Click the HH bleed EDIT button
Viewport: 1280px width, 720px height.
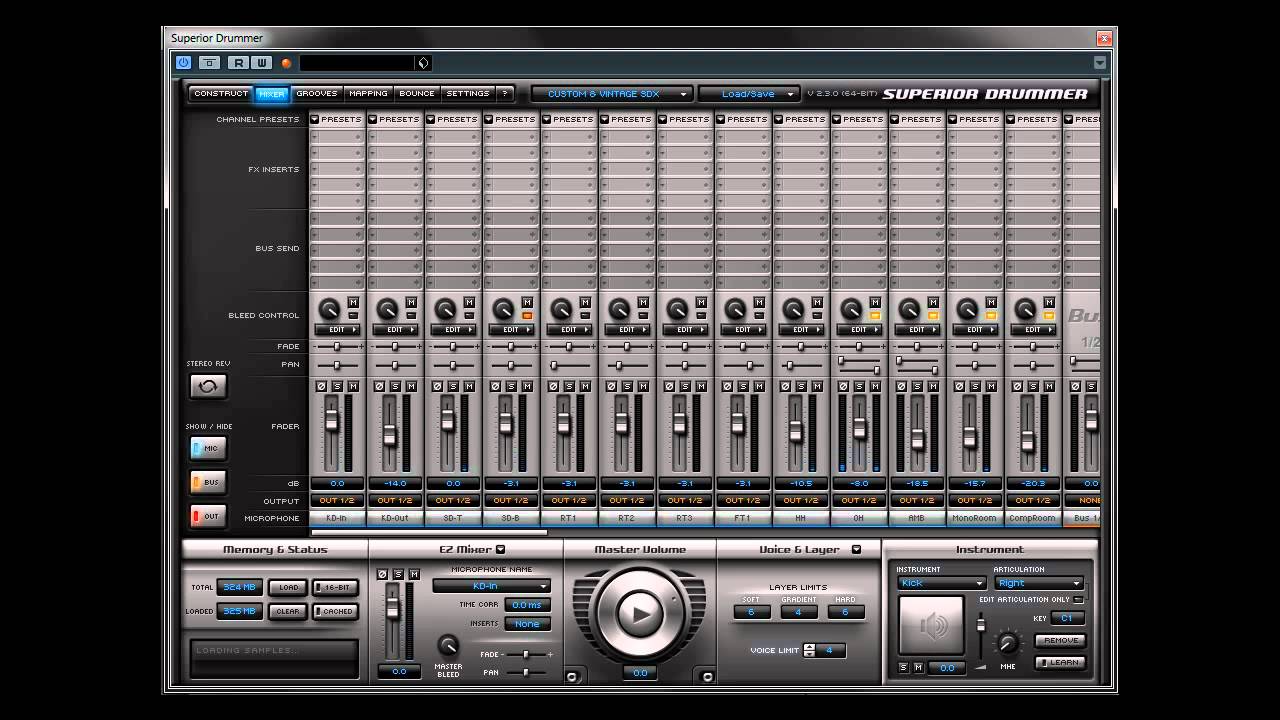[801, 330]
